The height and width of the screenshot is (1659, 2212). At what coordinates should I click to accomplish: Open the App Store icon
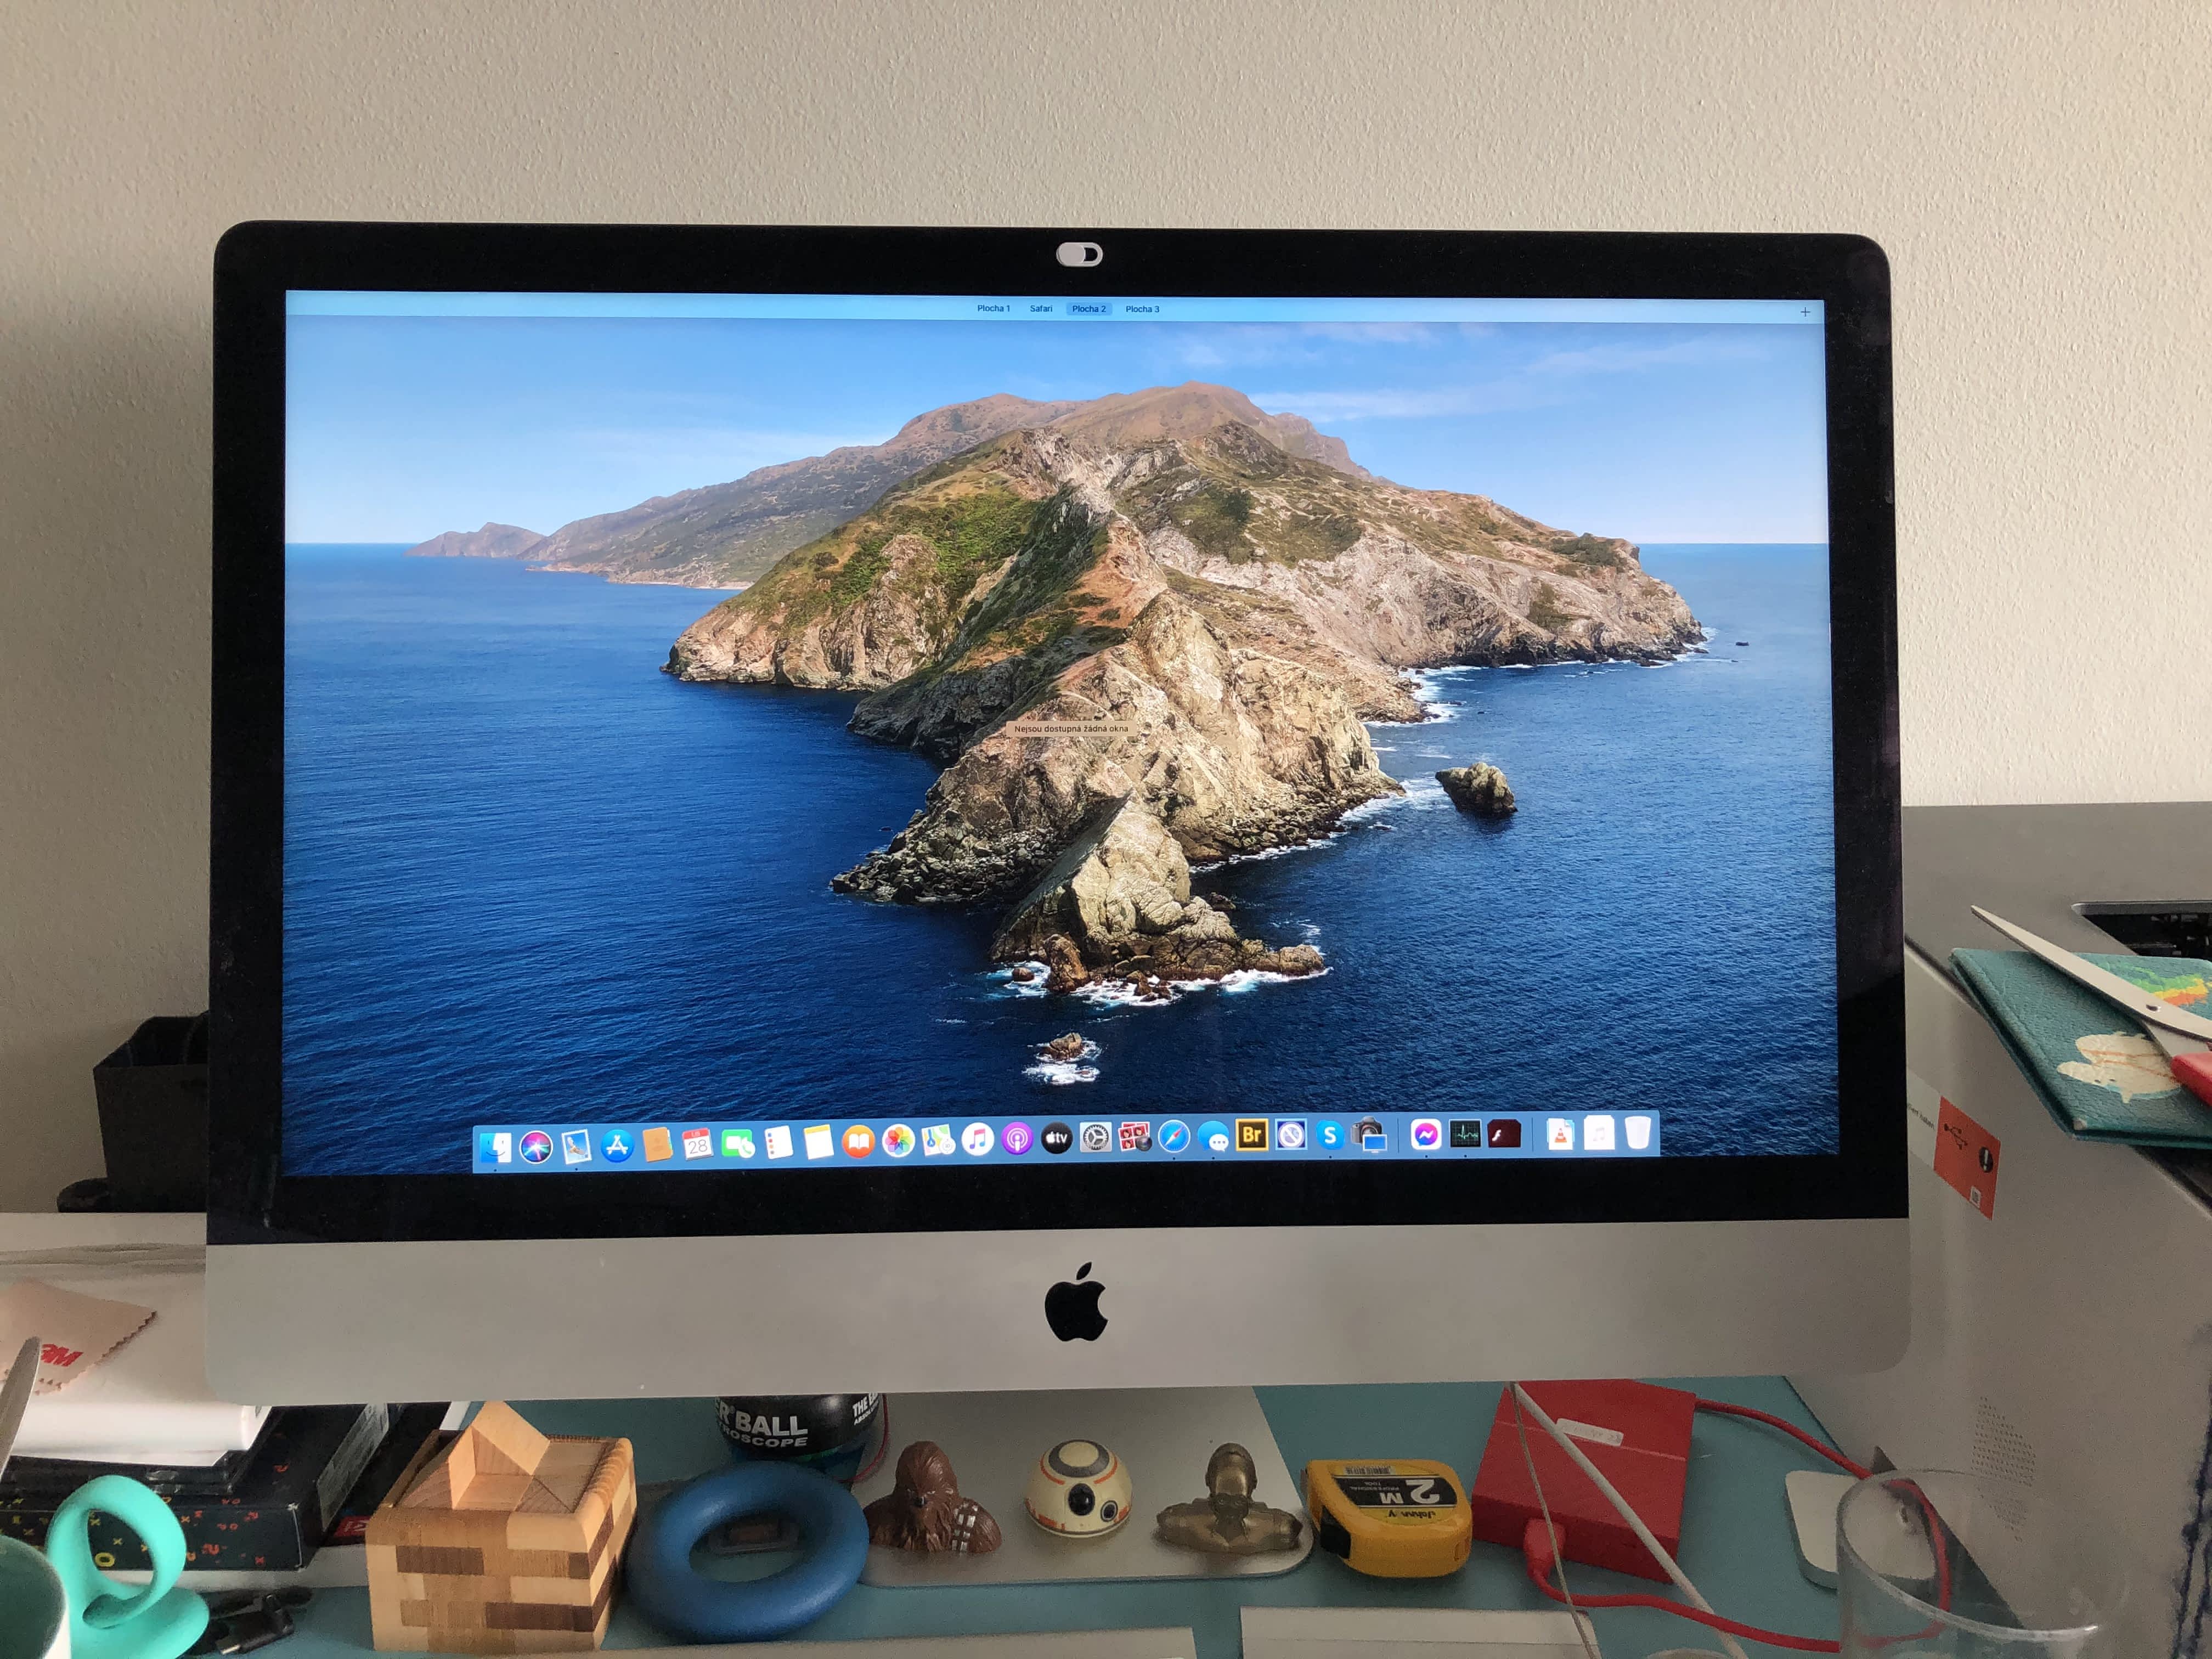(617, 1145)
